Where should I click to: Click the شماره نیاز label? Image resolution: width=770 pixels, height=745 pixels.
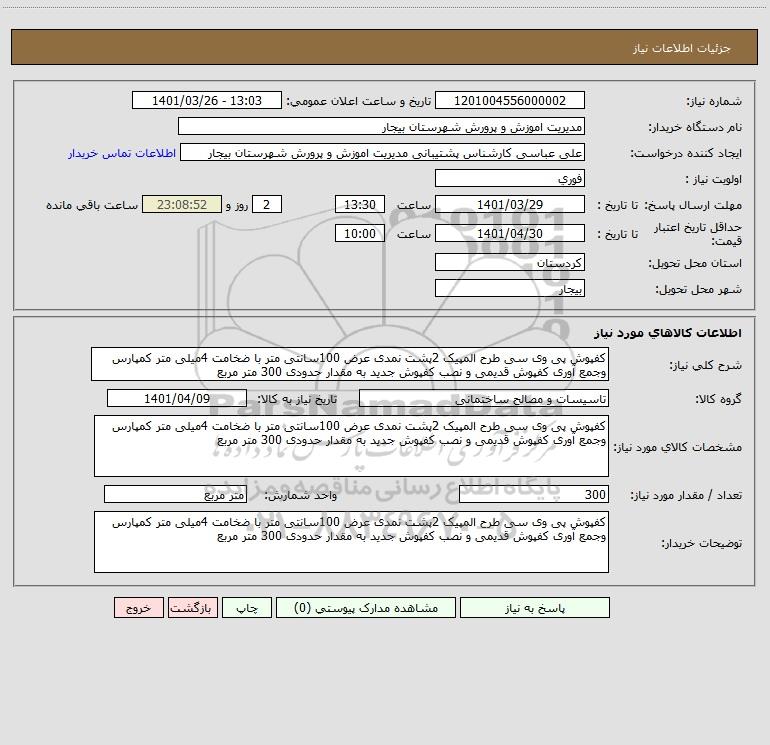pos(714,102)
